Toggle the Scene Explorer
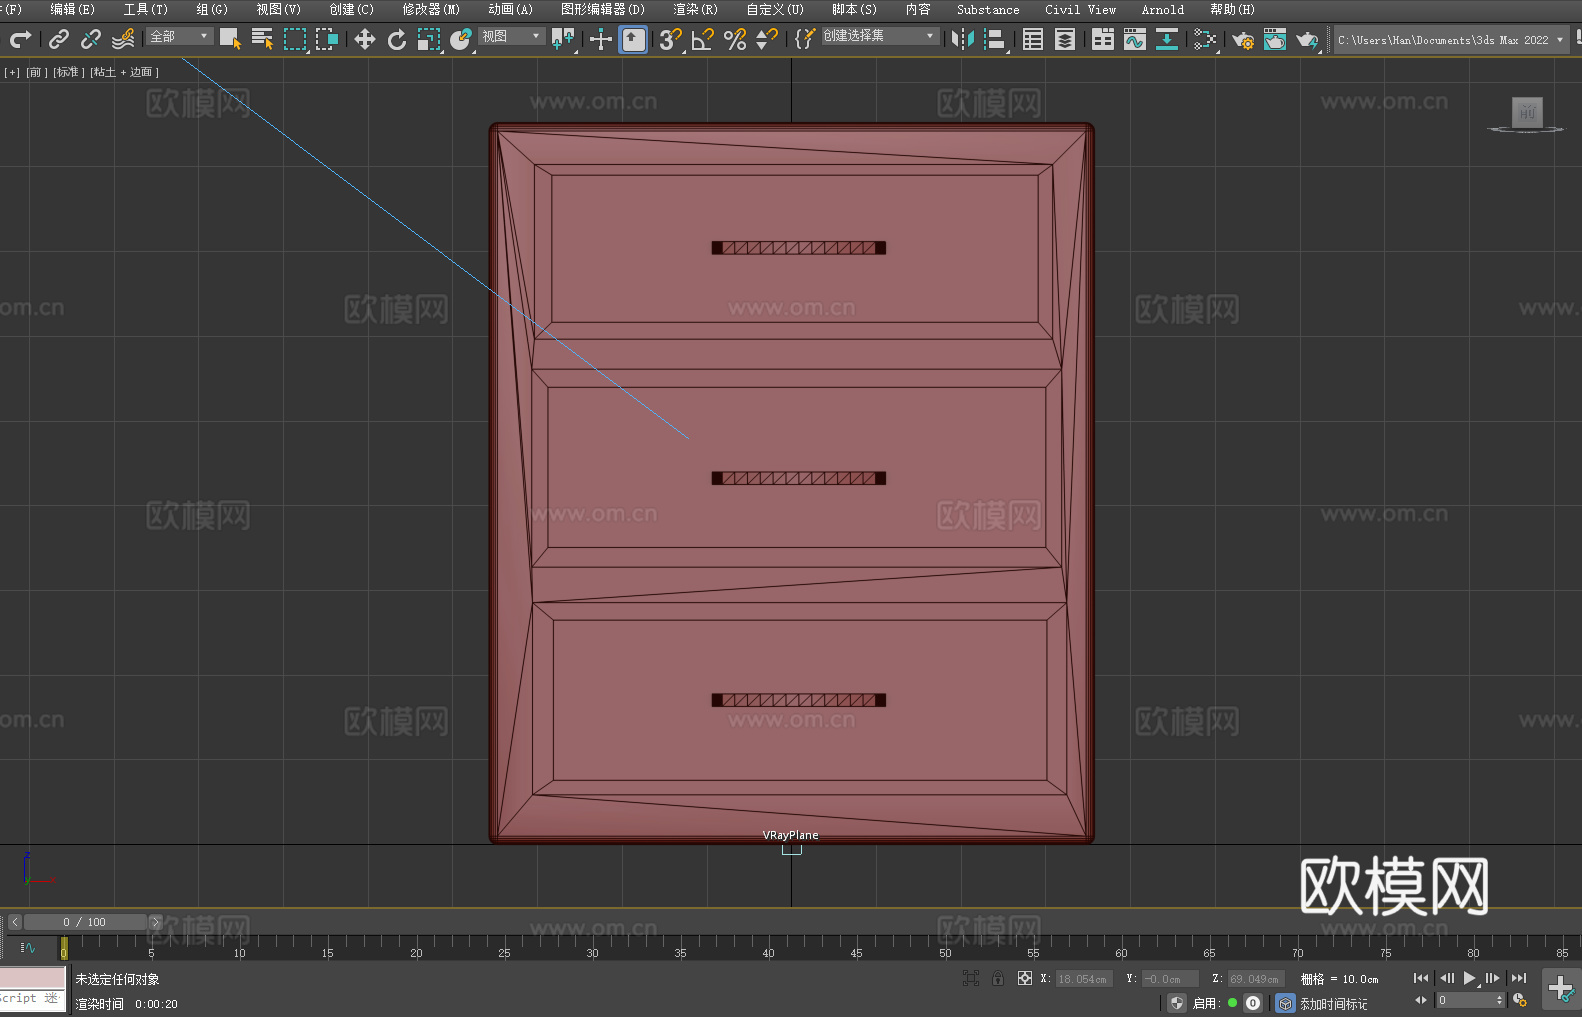The image size is (1582, 1017). coord(1033,39)
